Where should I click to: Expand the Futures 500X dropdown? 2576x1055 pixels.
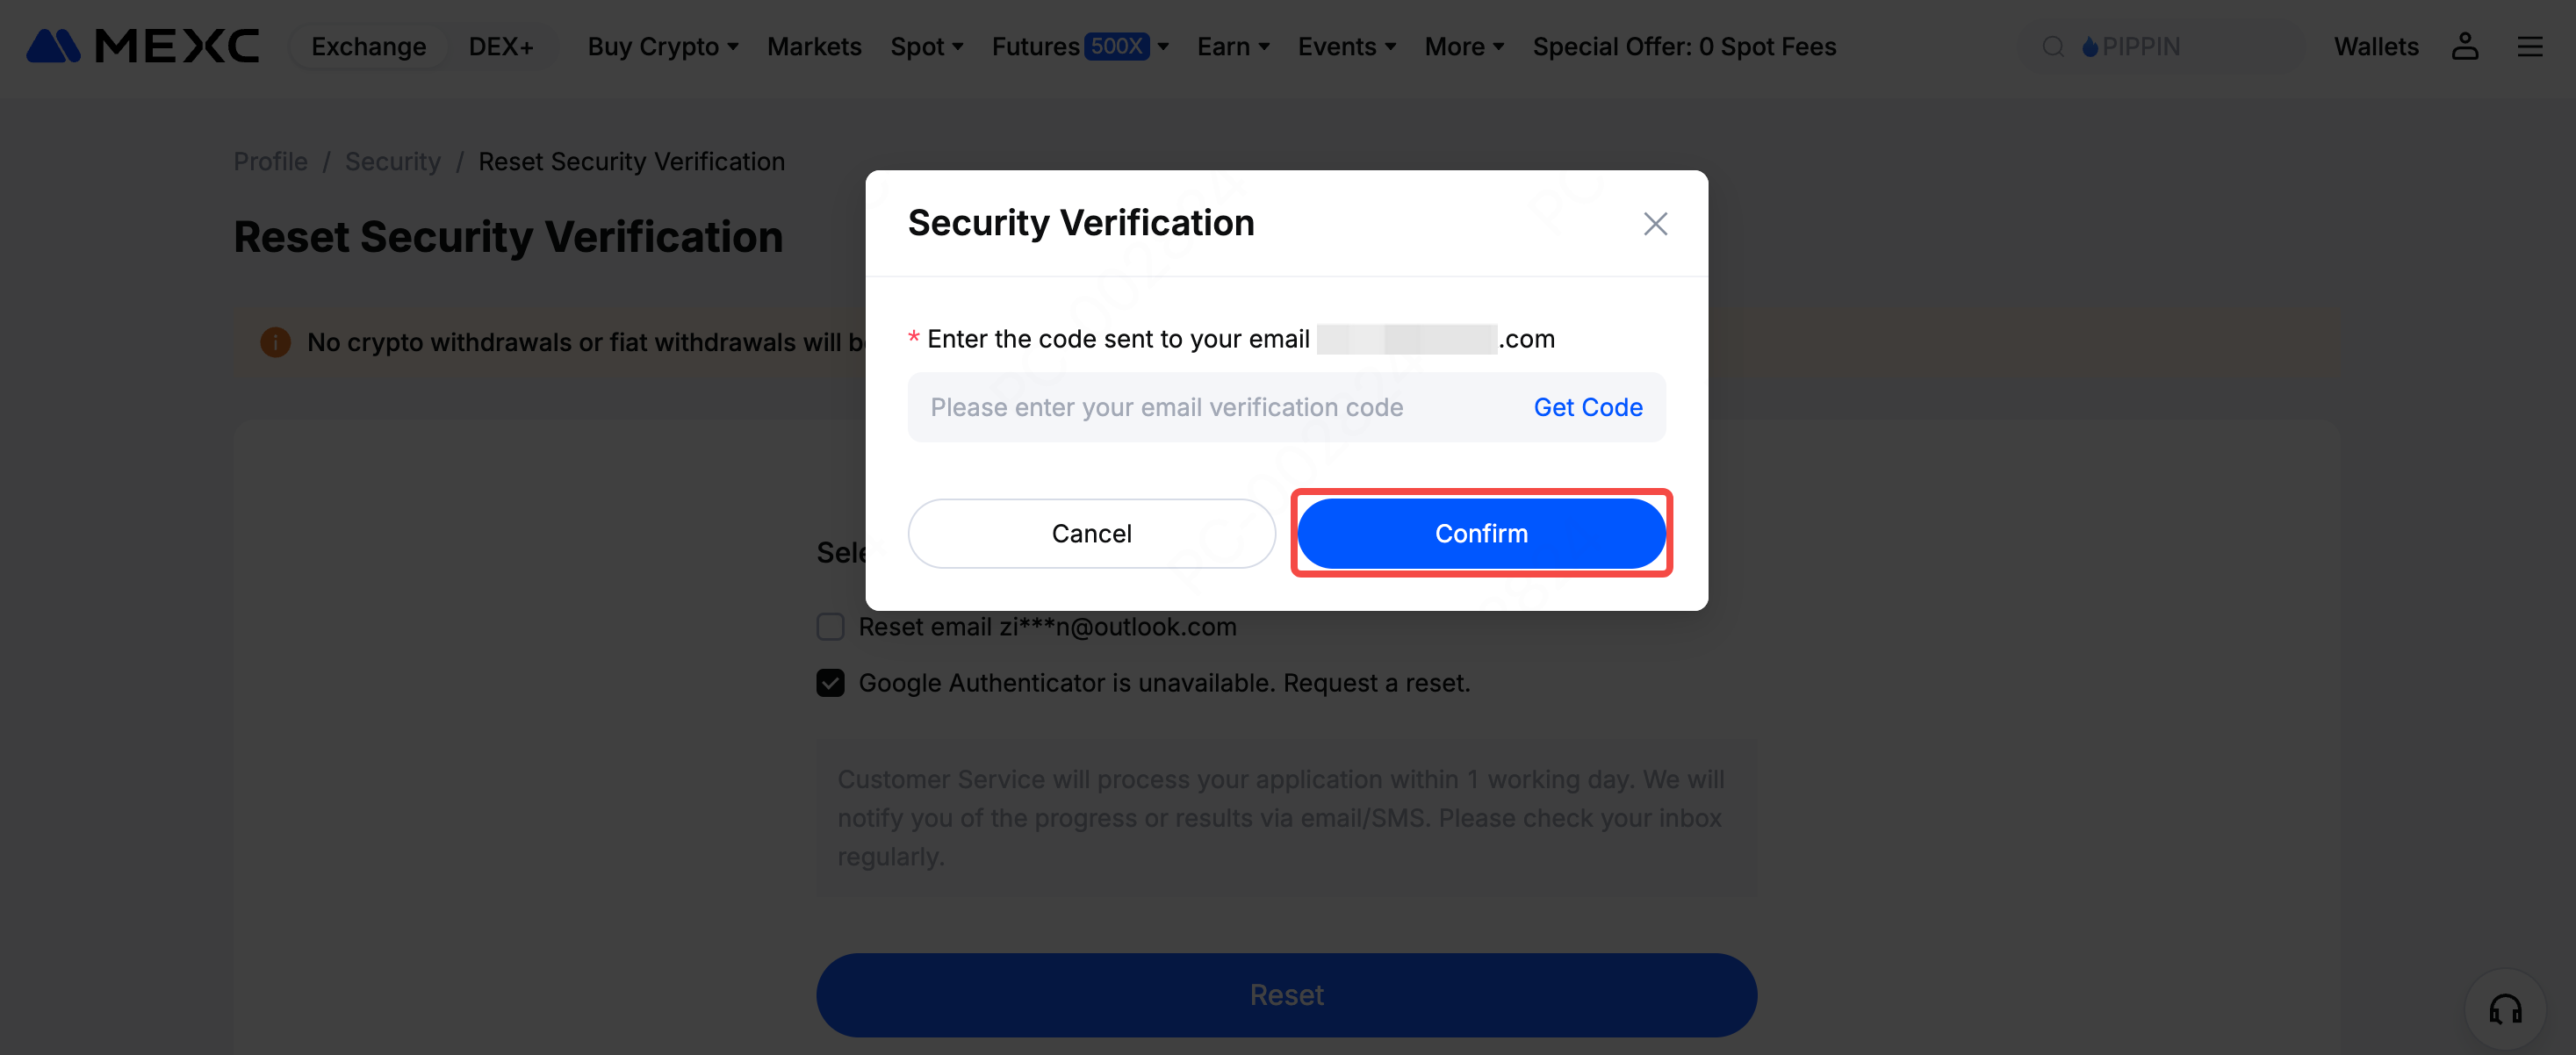coord(1079,47)
